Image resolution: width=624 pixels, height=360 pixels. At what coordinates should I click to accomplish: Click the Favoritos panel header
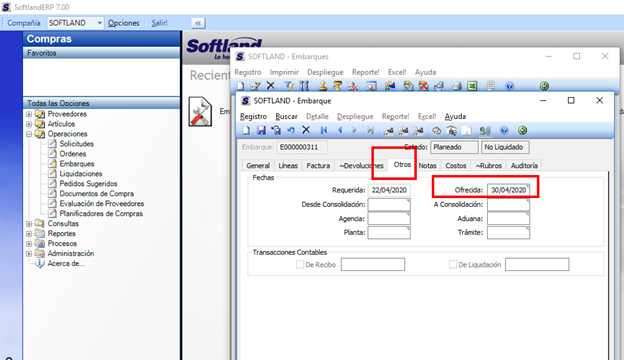click(101, 53)
